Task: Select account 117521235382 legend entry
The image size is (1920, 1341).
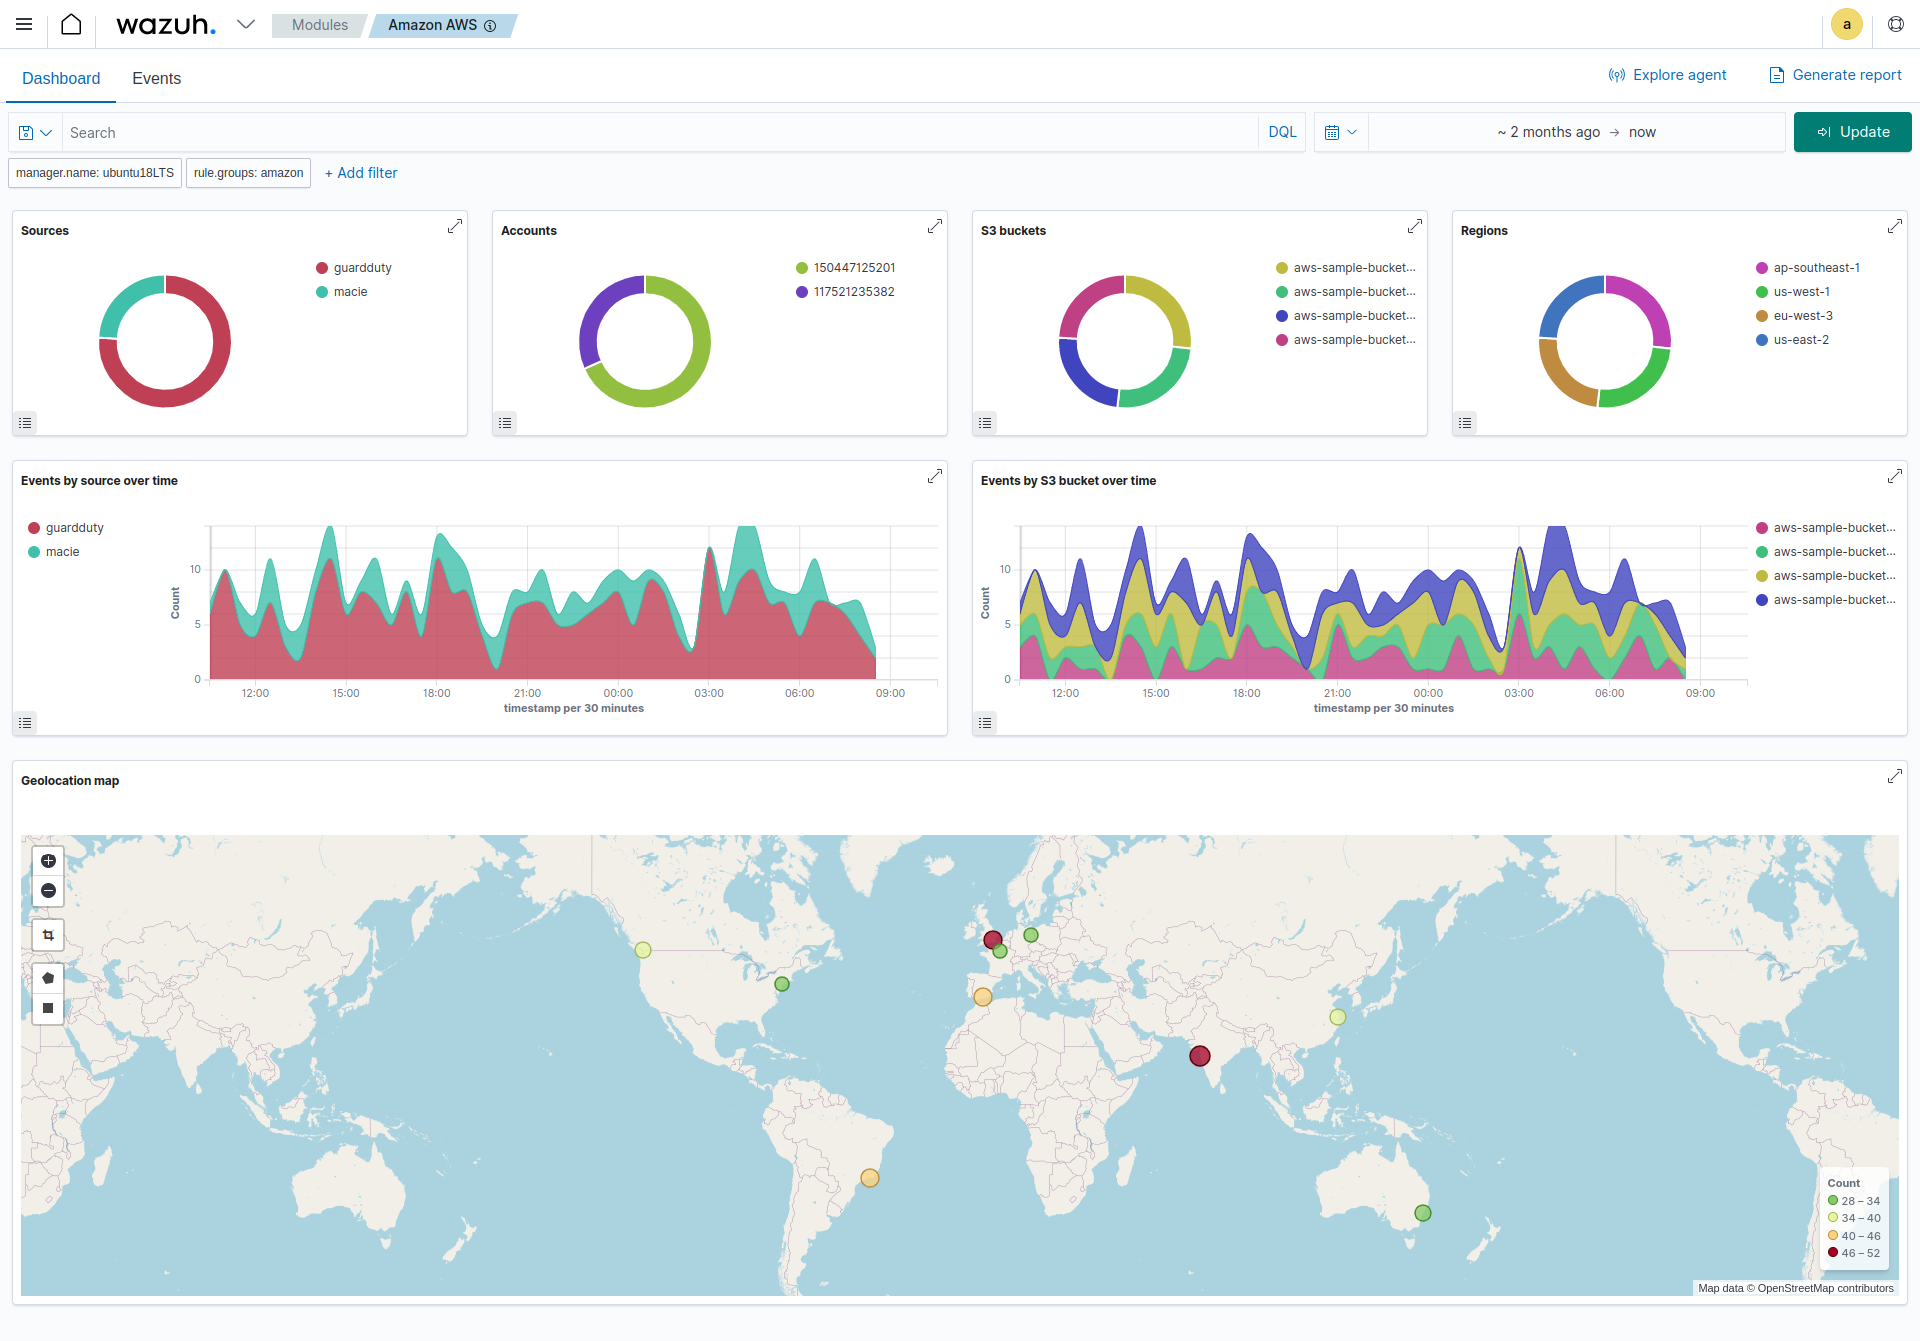Action: point(846,292)
